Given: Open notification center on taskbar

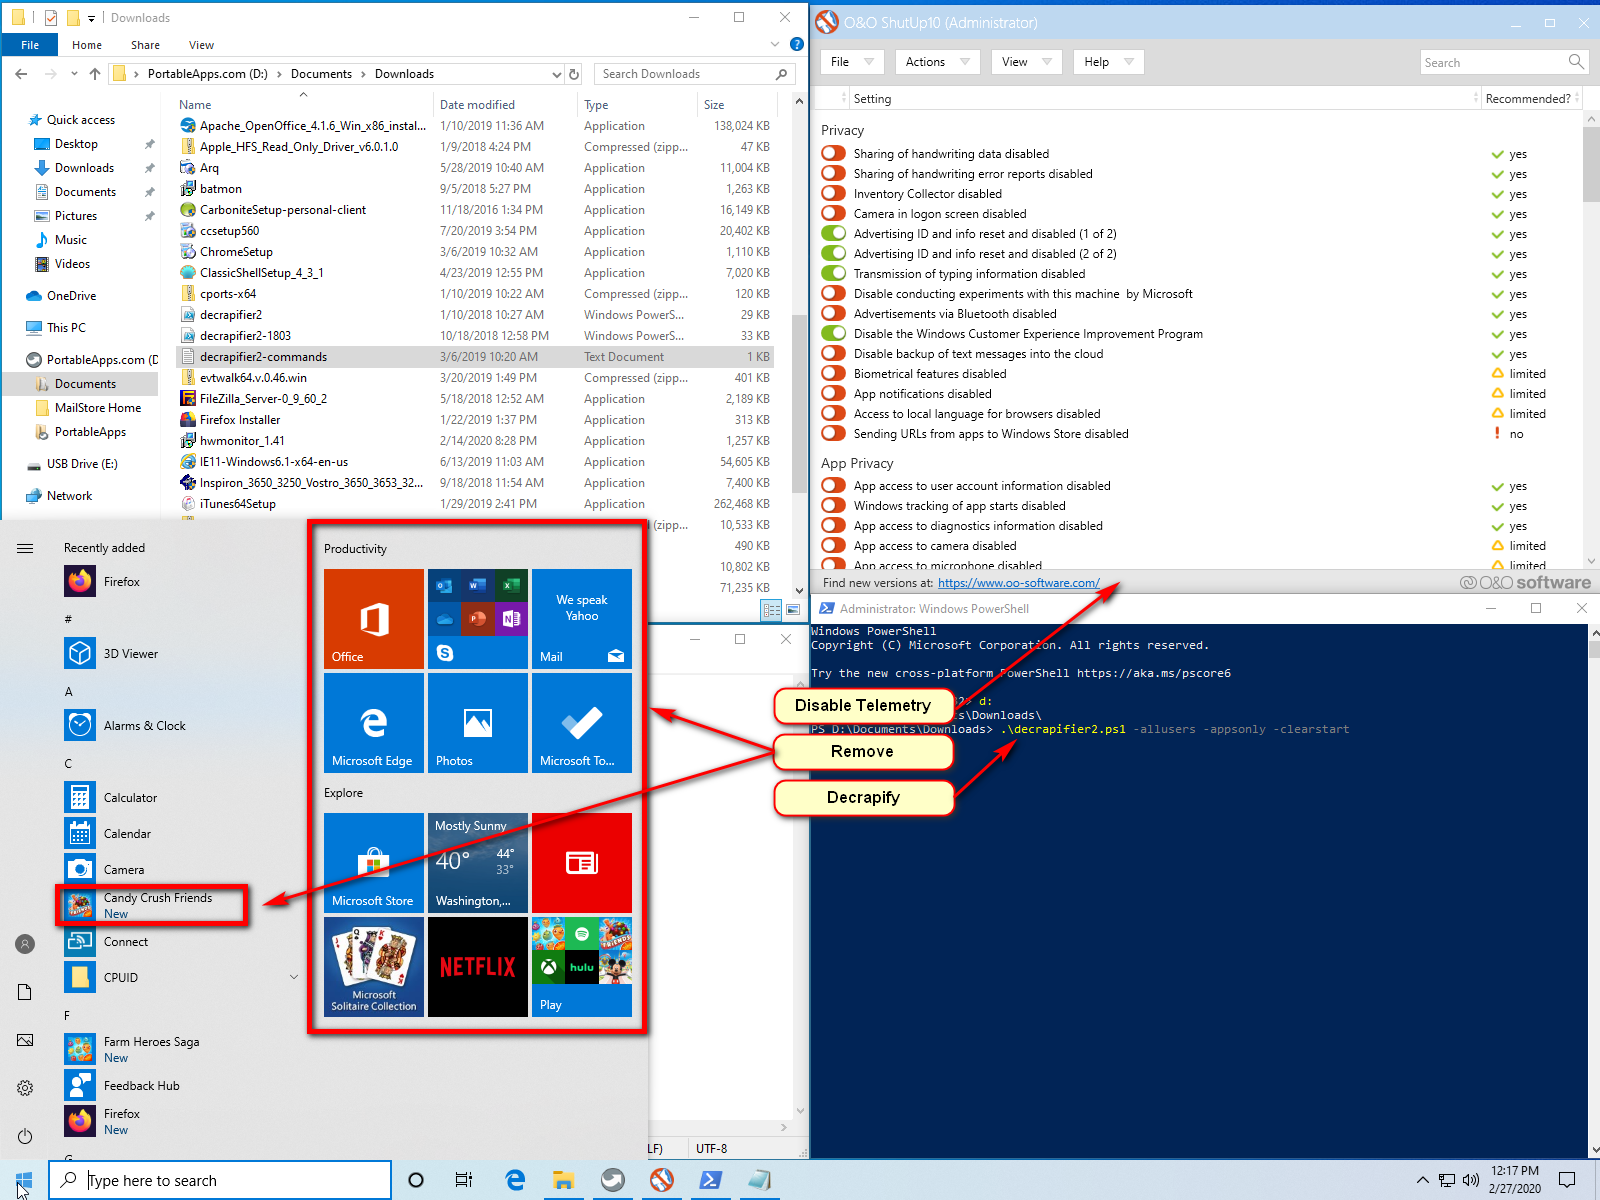Looking at the screenshot, I should 1567,1180.
